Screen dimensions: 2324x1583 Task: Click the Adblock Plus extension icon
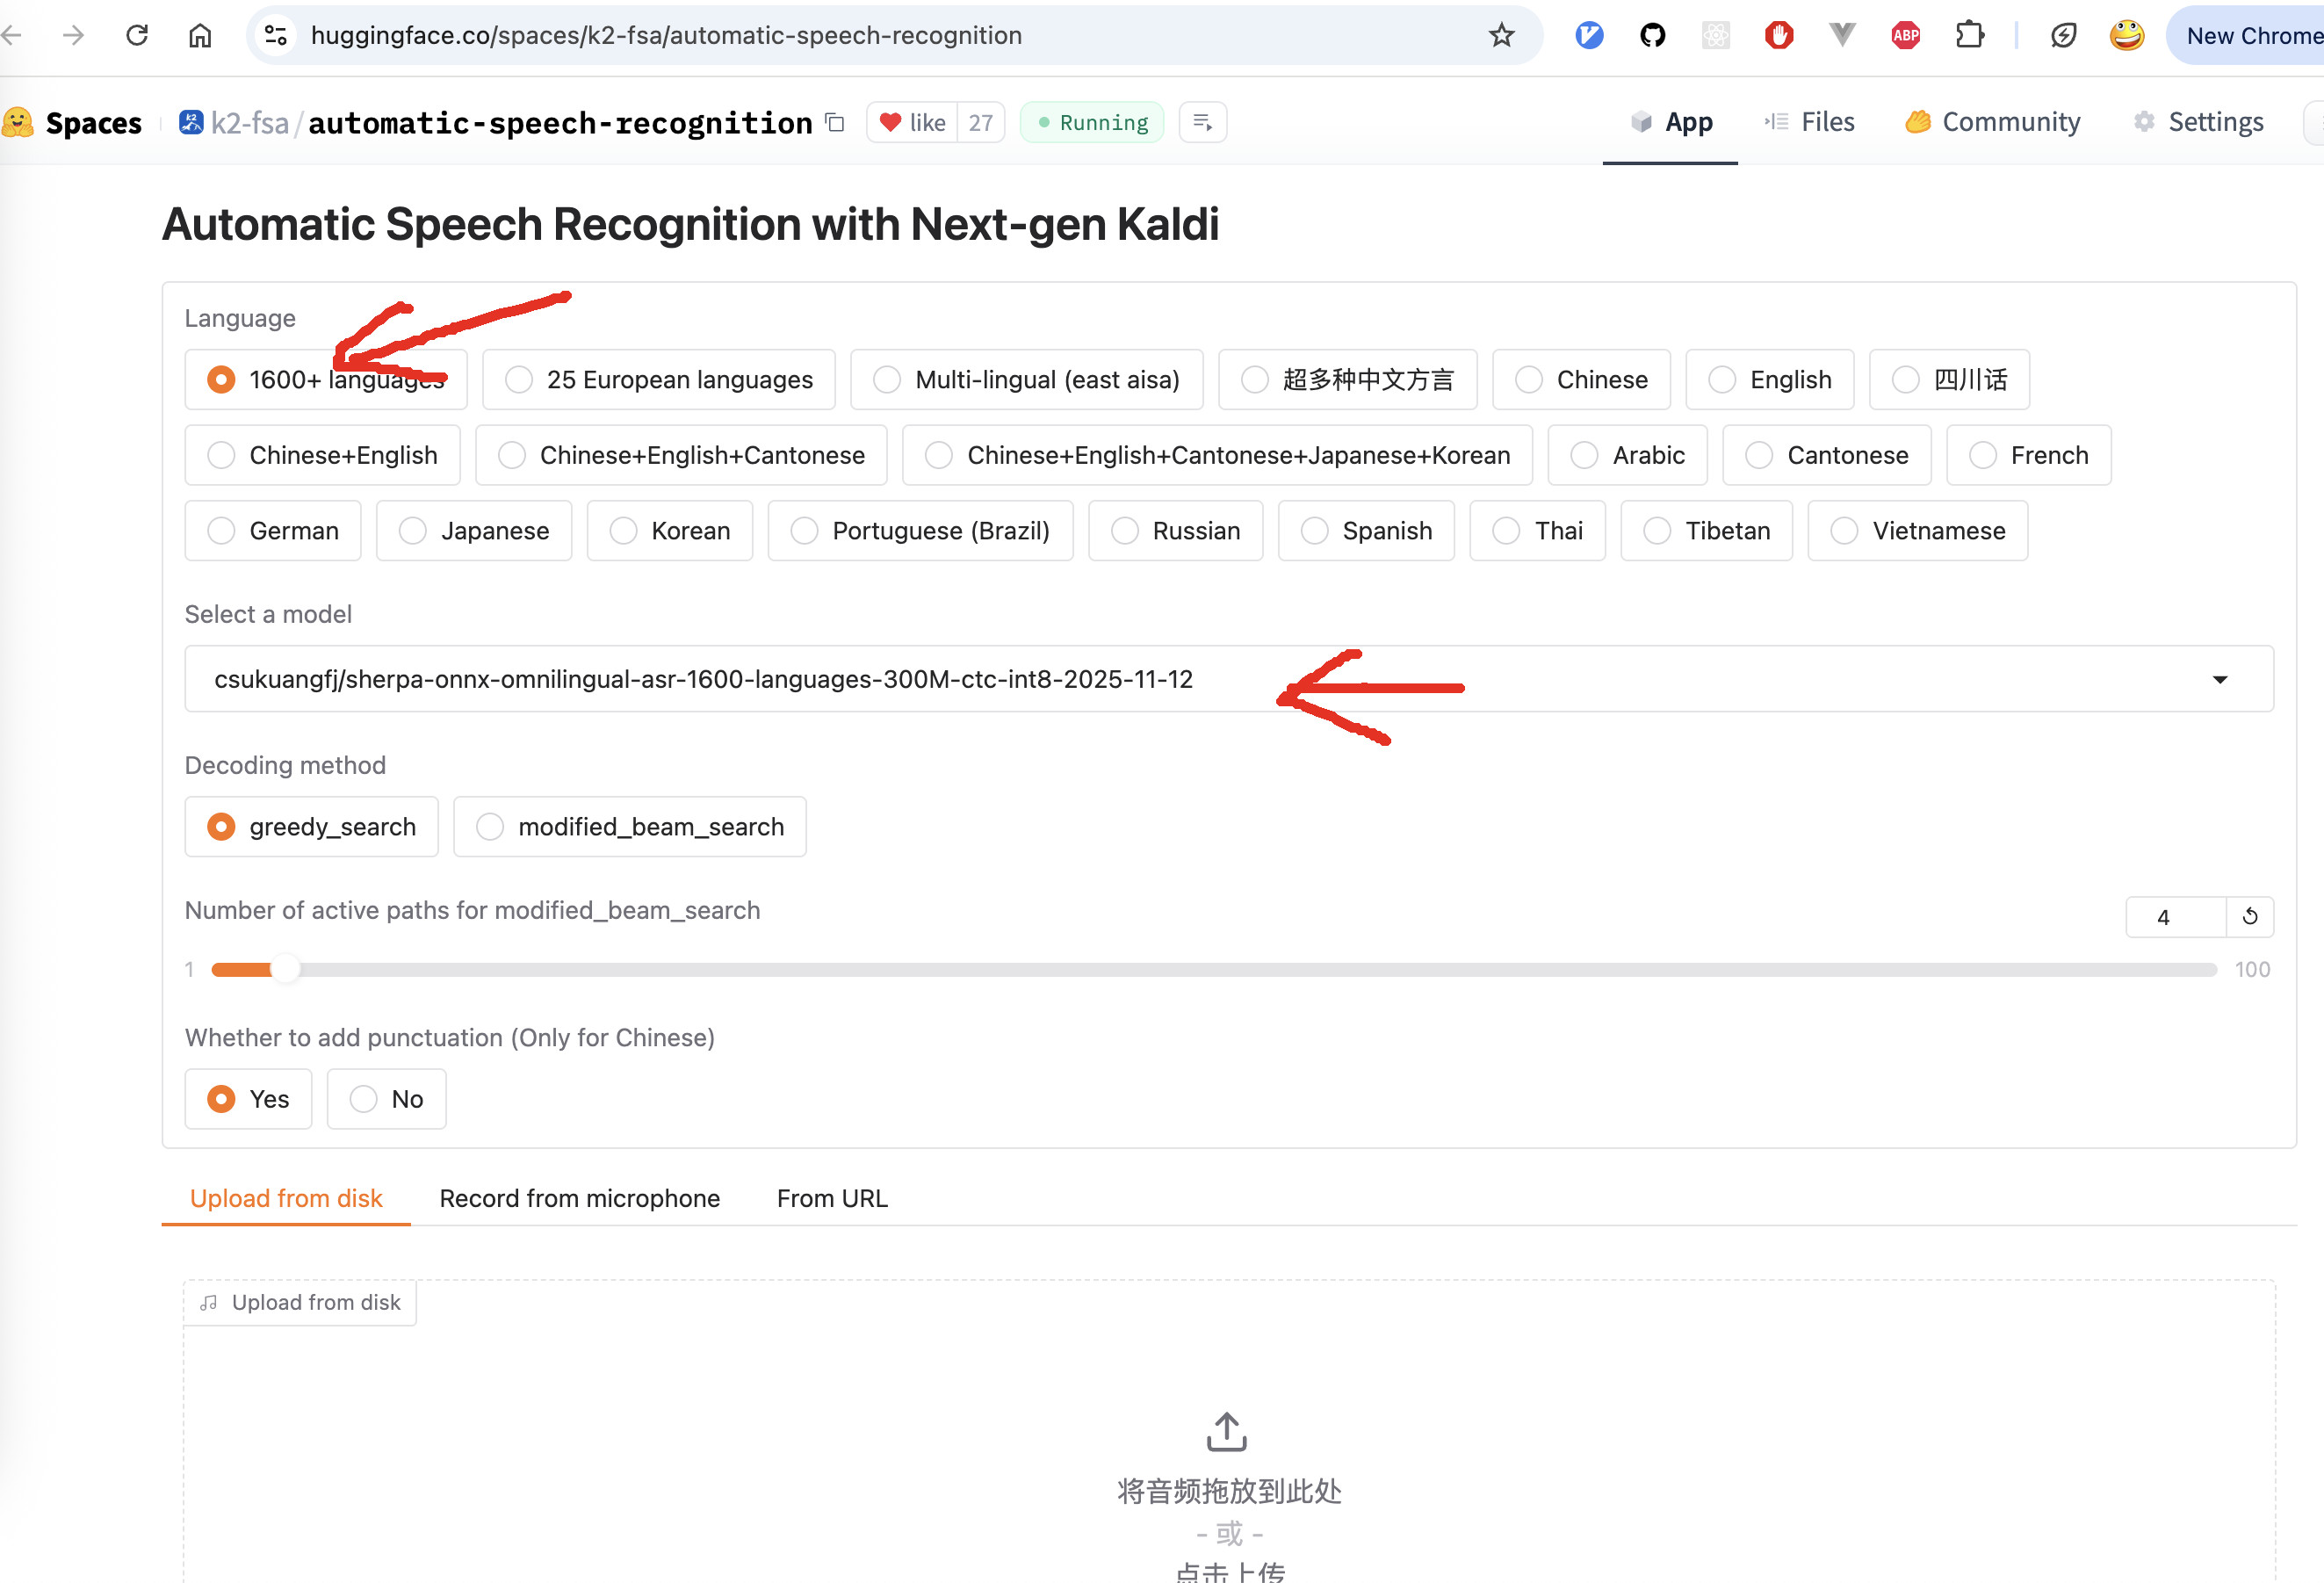click(x=1905, y=36)
